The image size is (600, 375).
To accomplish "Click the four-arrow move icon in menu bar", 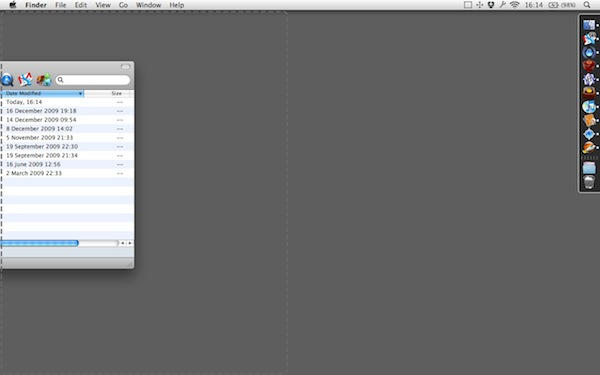I will click(x=479, y=5).
